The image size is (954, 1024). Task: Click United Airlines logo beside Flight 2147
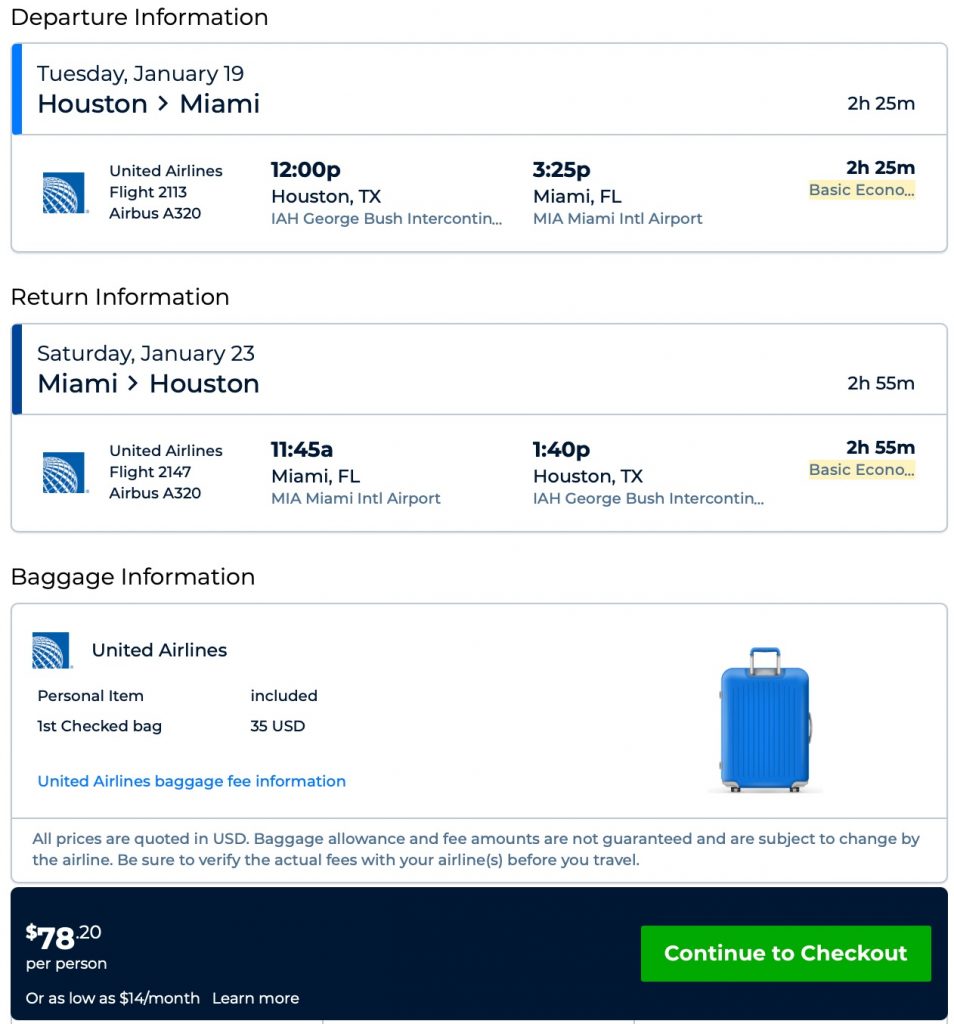65,473
